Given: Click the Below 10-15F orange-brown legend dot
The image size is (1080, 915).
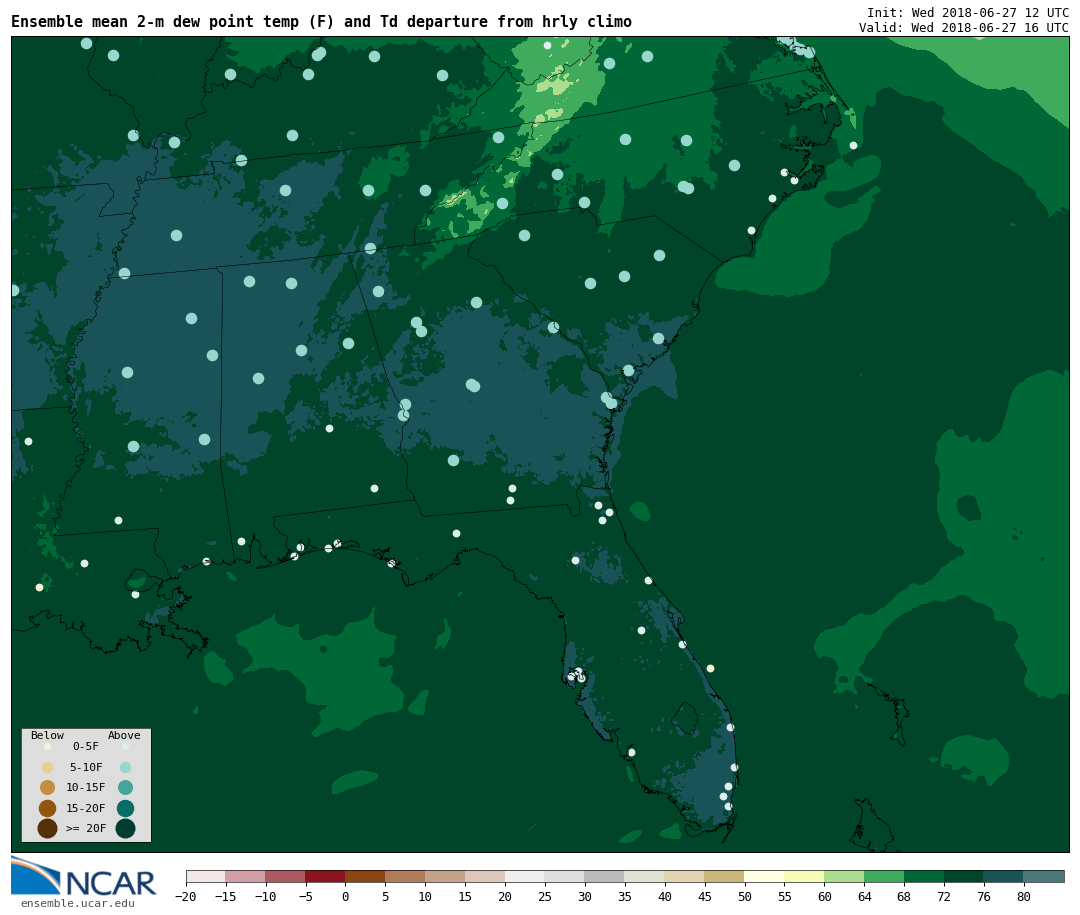Looking at the screenshot, I should [48, 787].
